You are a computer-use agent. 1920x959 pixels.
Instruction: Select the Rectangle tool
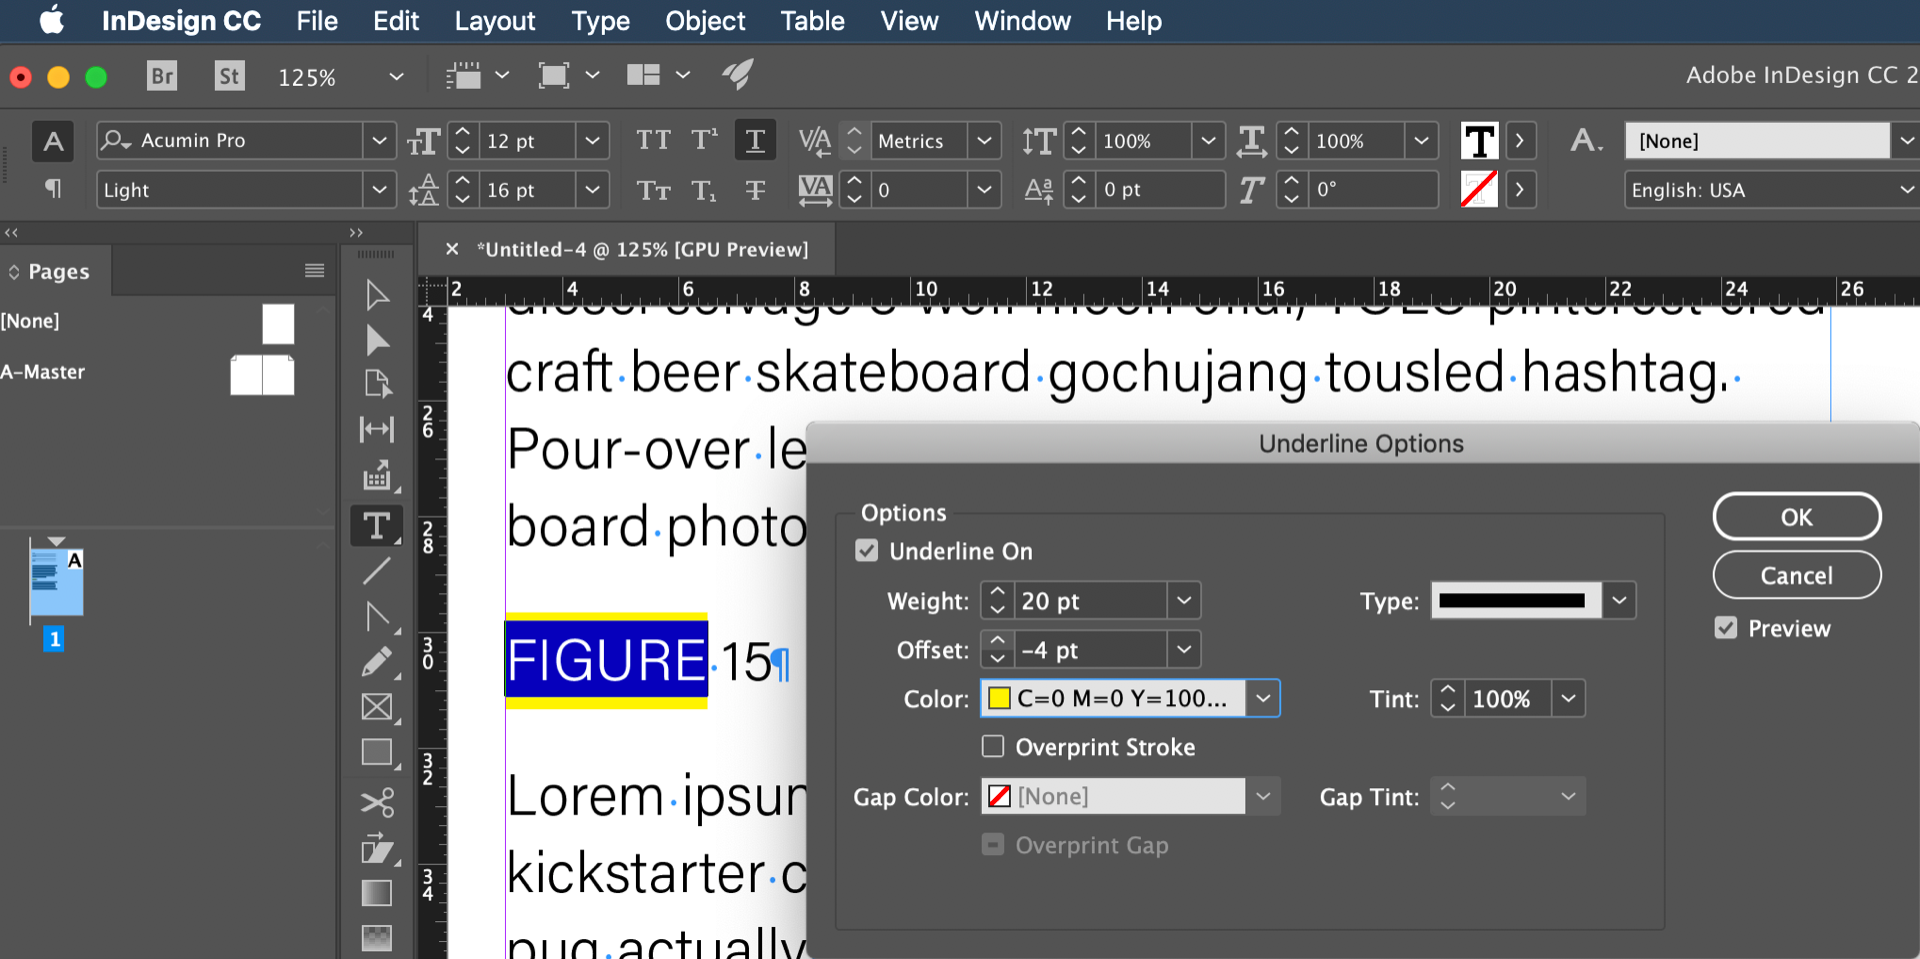tap(377, 753)
